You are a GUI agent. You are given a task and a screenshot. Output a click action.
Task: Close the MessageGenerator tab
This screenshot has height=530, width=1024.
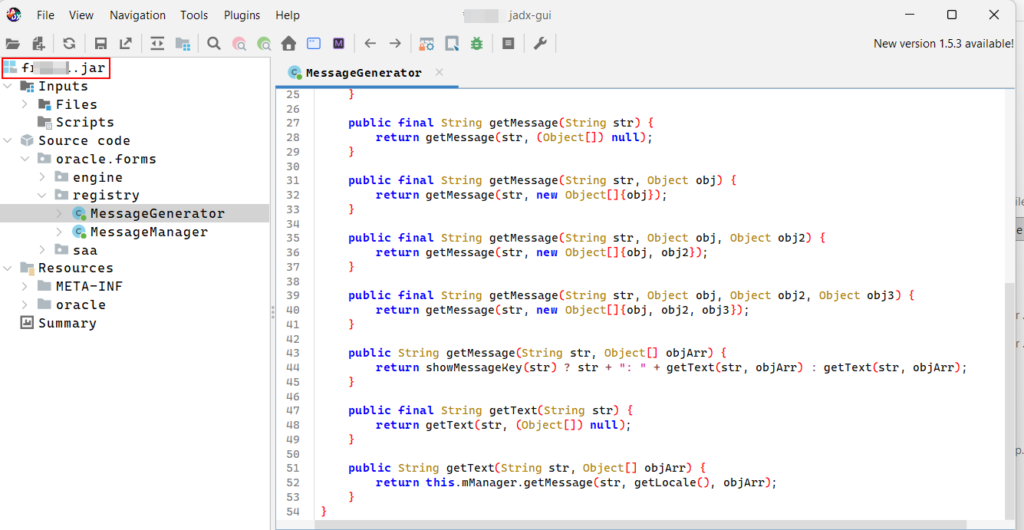[x=439, y=73]
